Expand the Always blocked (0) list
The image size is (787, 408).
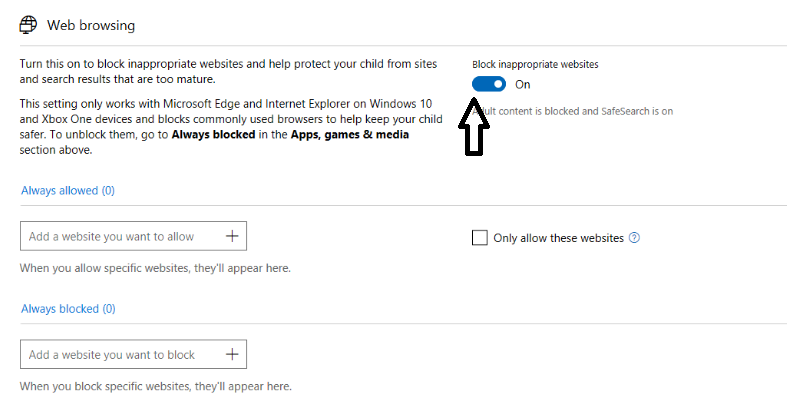pos(68,309)
